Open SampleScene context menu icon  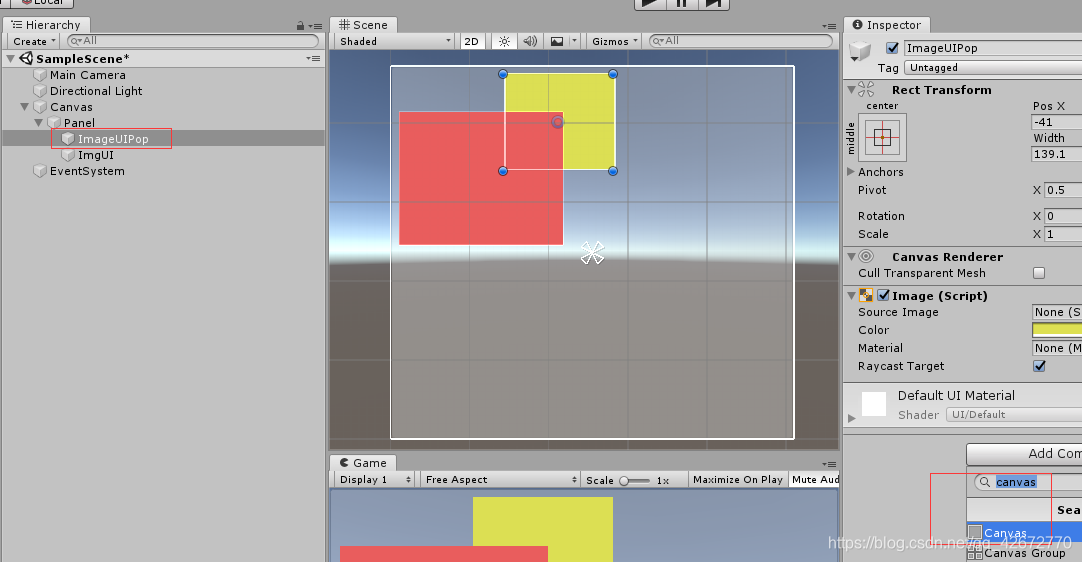pyautogui.click(x=313, y=59)
